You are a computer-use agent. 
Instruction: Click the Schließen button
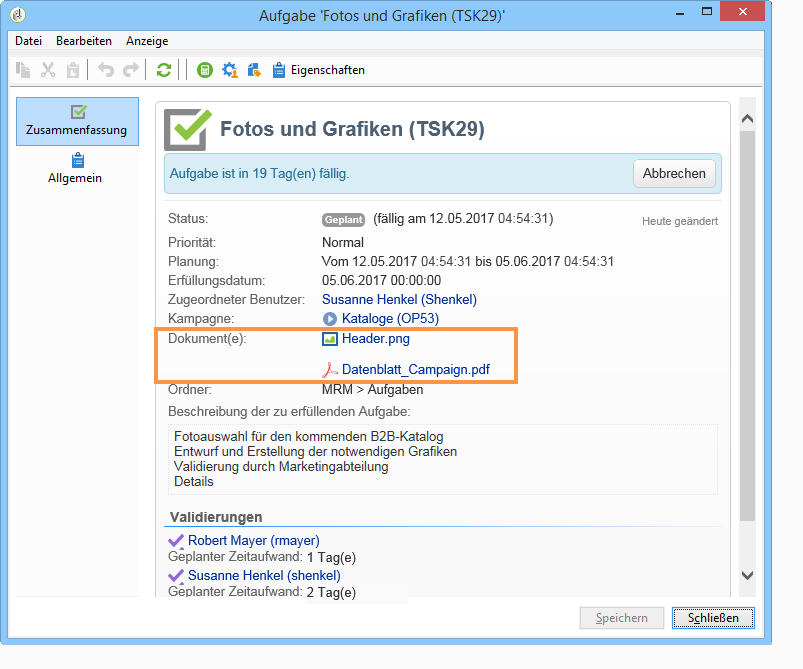[713, 618]
